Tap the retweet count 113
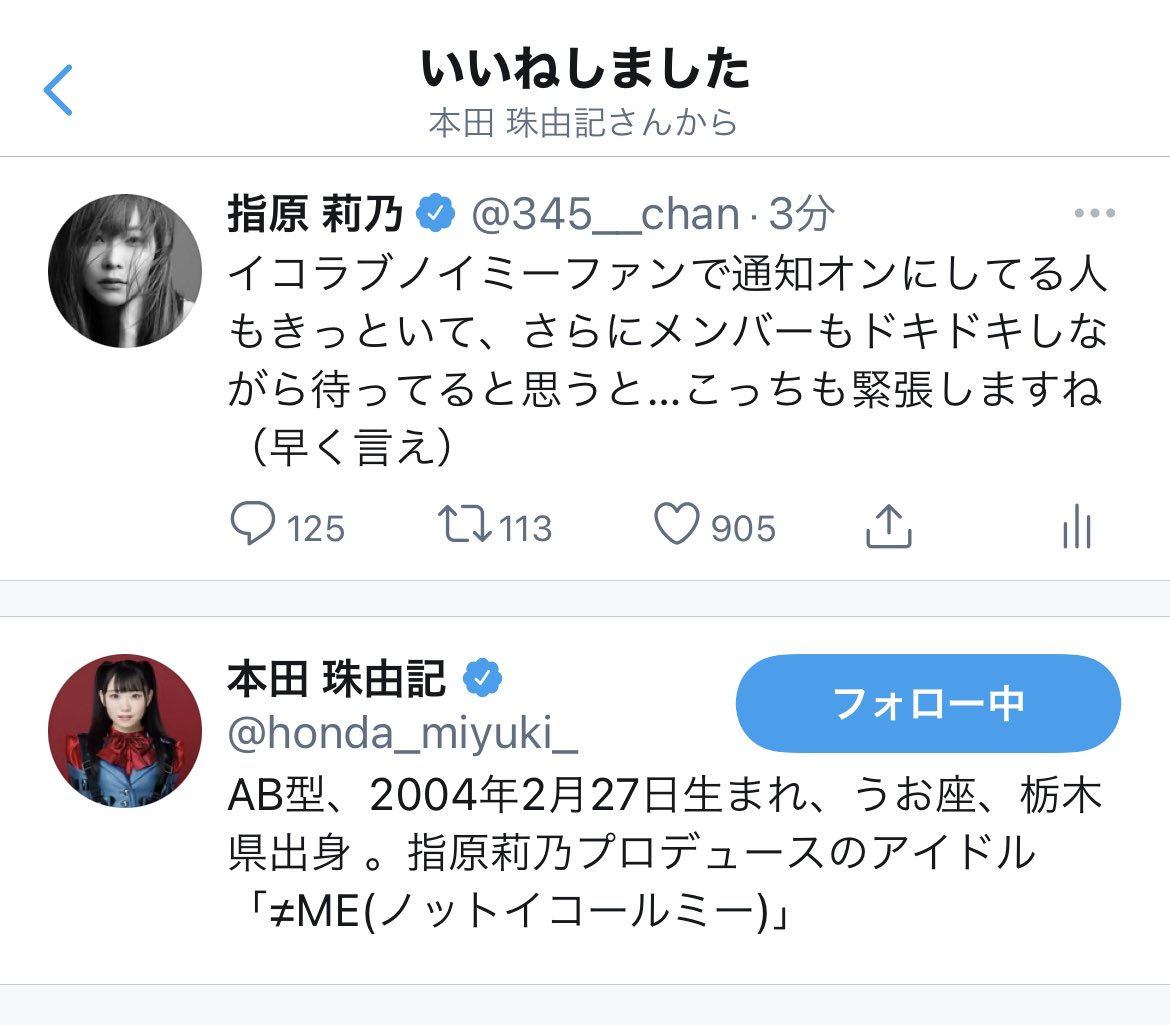Viewport: 1170px width, 1025px height. 525,528
